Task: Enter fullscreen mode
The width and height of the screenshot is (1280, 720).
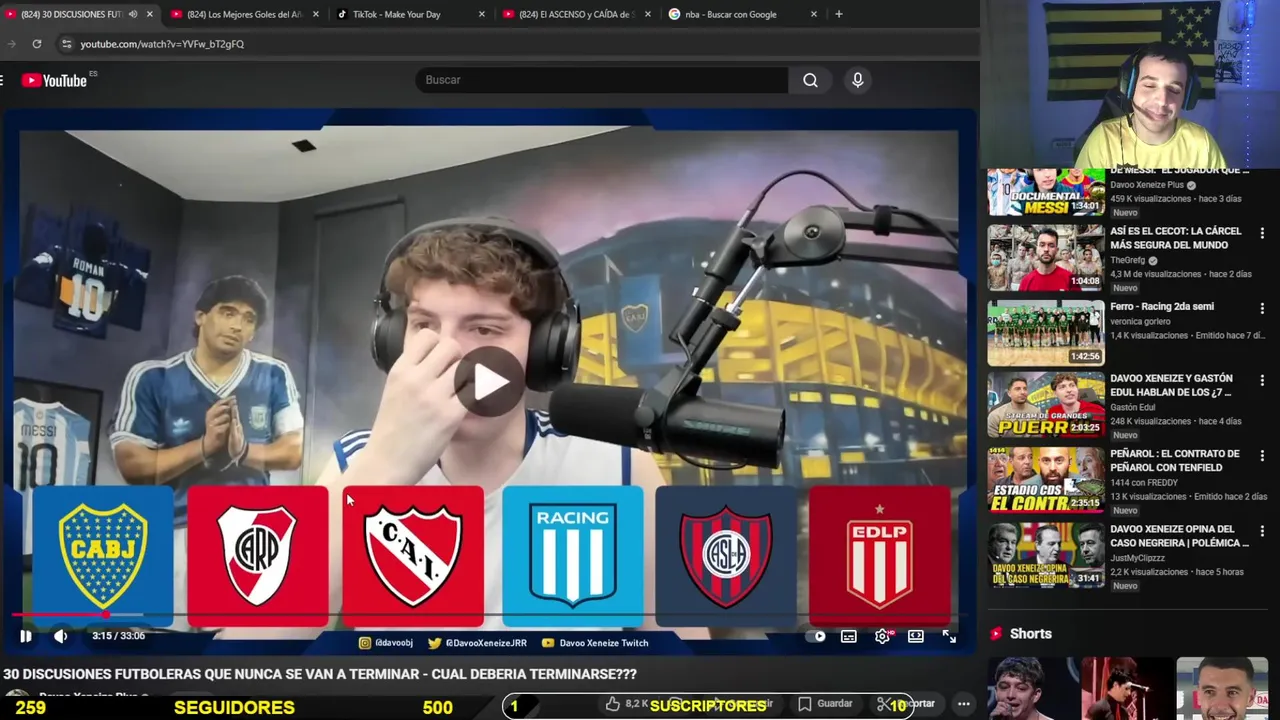Action: tap(949, 636)
